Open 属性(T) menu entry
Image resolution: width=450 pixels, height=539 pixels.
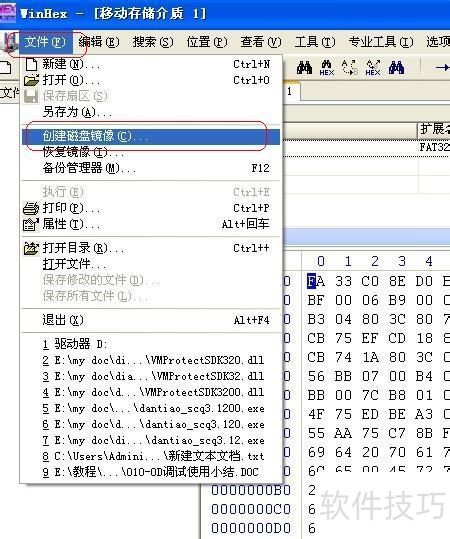click(x=151, y=224)
